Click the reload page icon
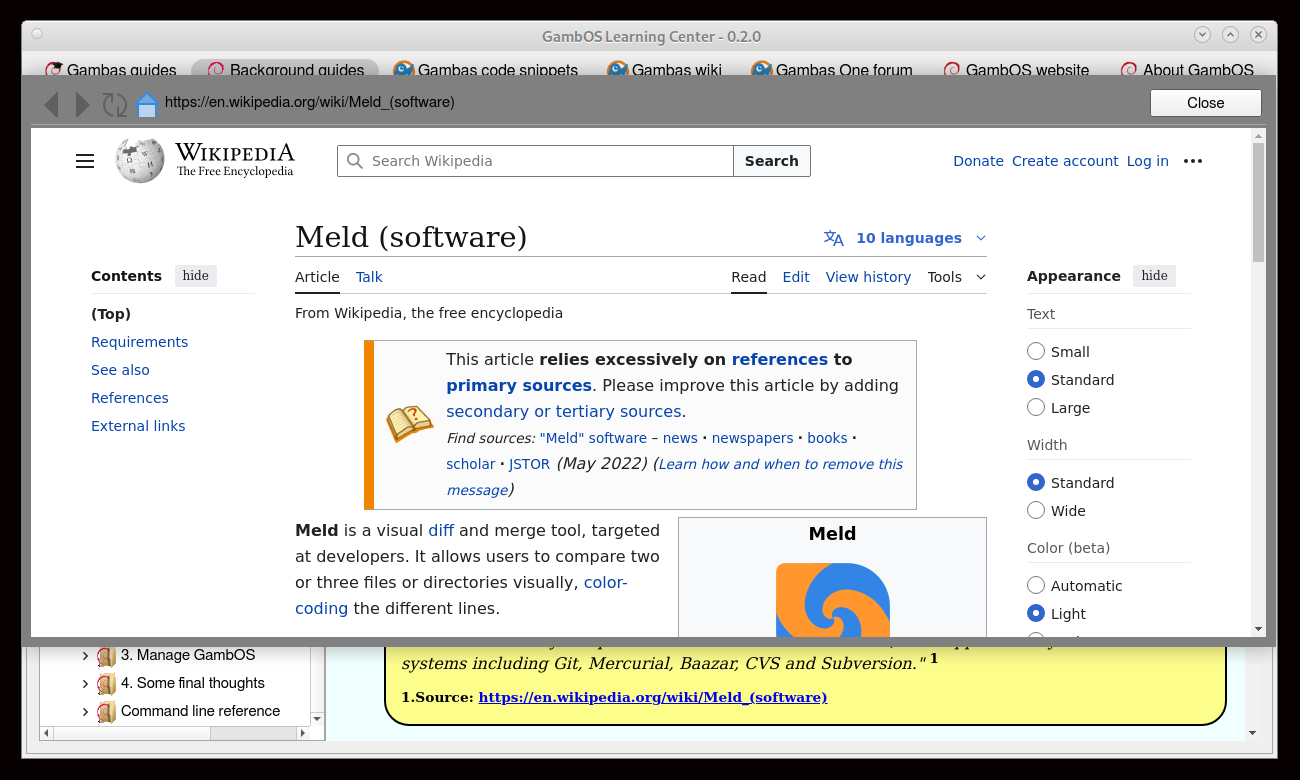The width and height of the screenshot is (1300, 780). click(x=115, y=104)
